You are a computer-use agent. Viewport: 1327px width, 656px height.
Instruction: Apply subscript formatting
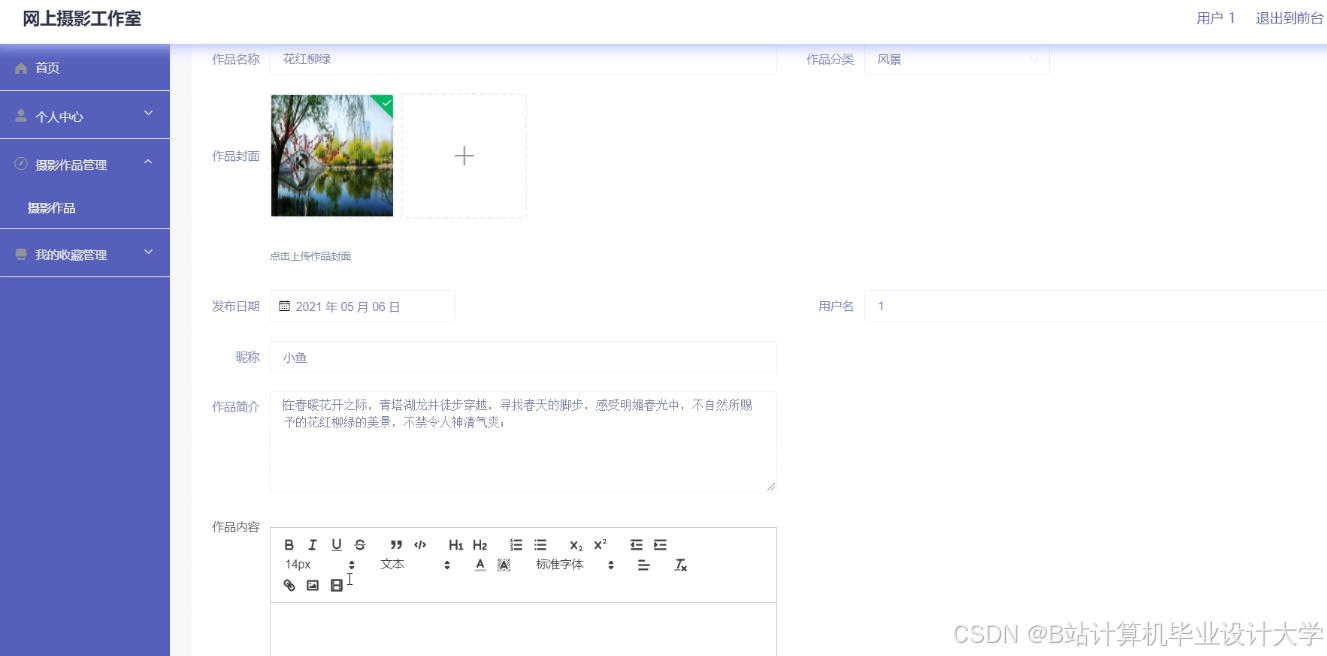(576, 545)
